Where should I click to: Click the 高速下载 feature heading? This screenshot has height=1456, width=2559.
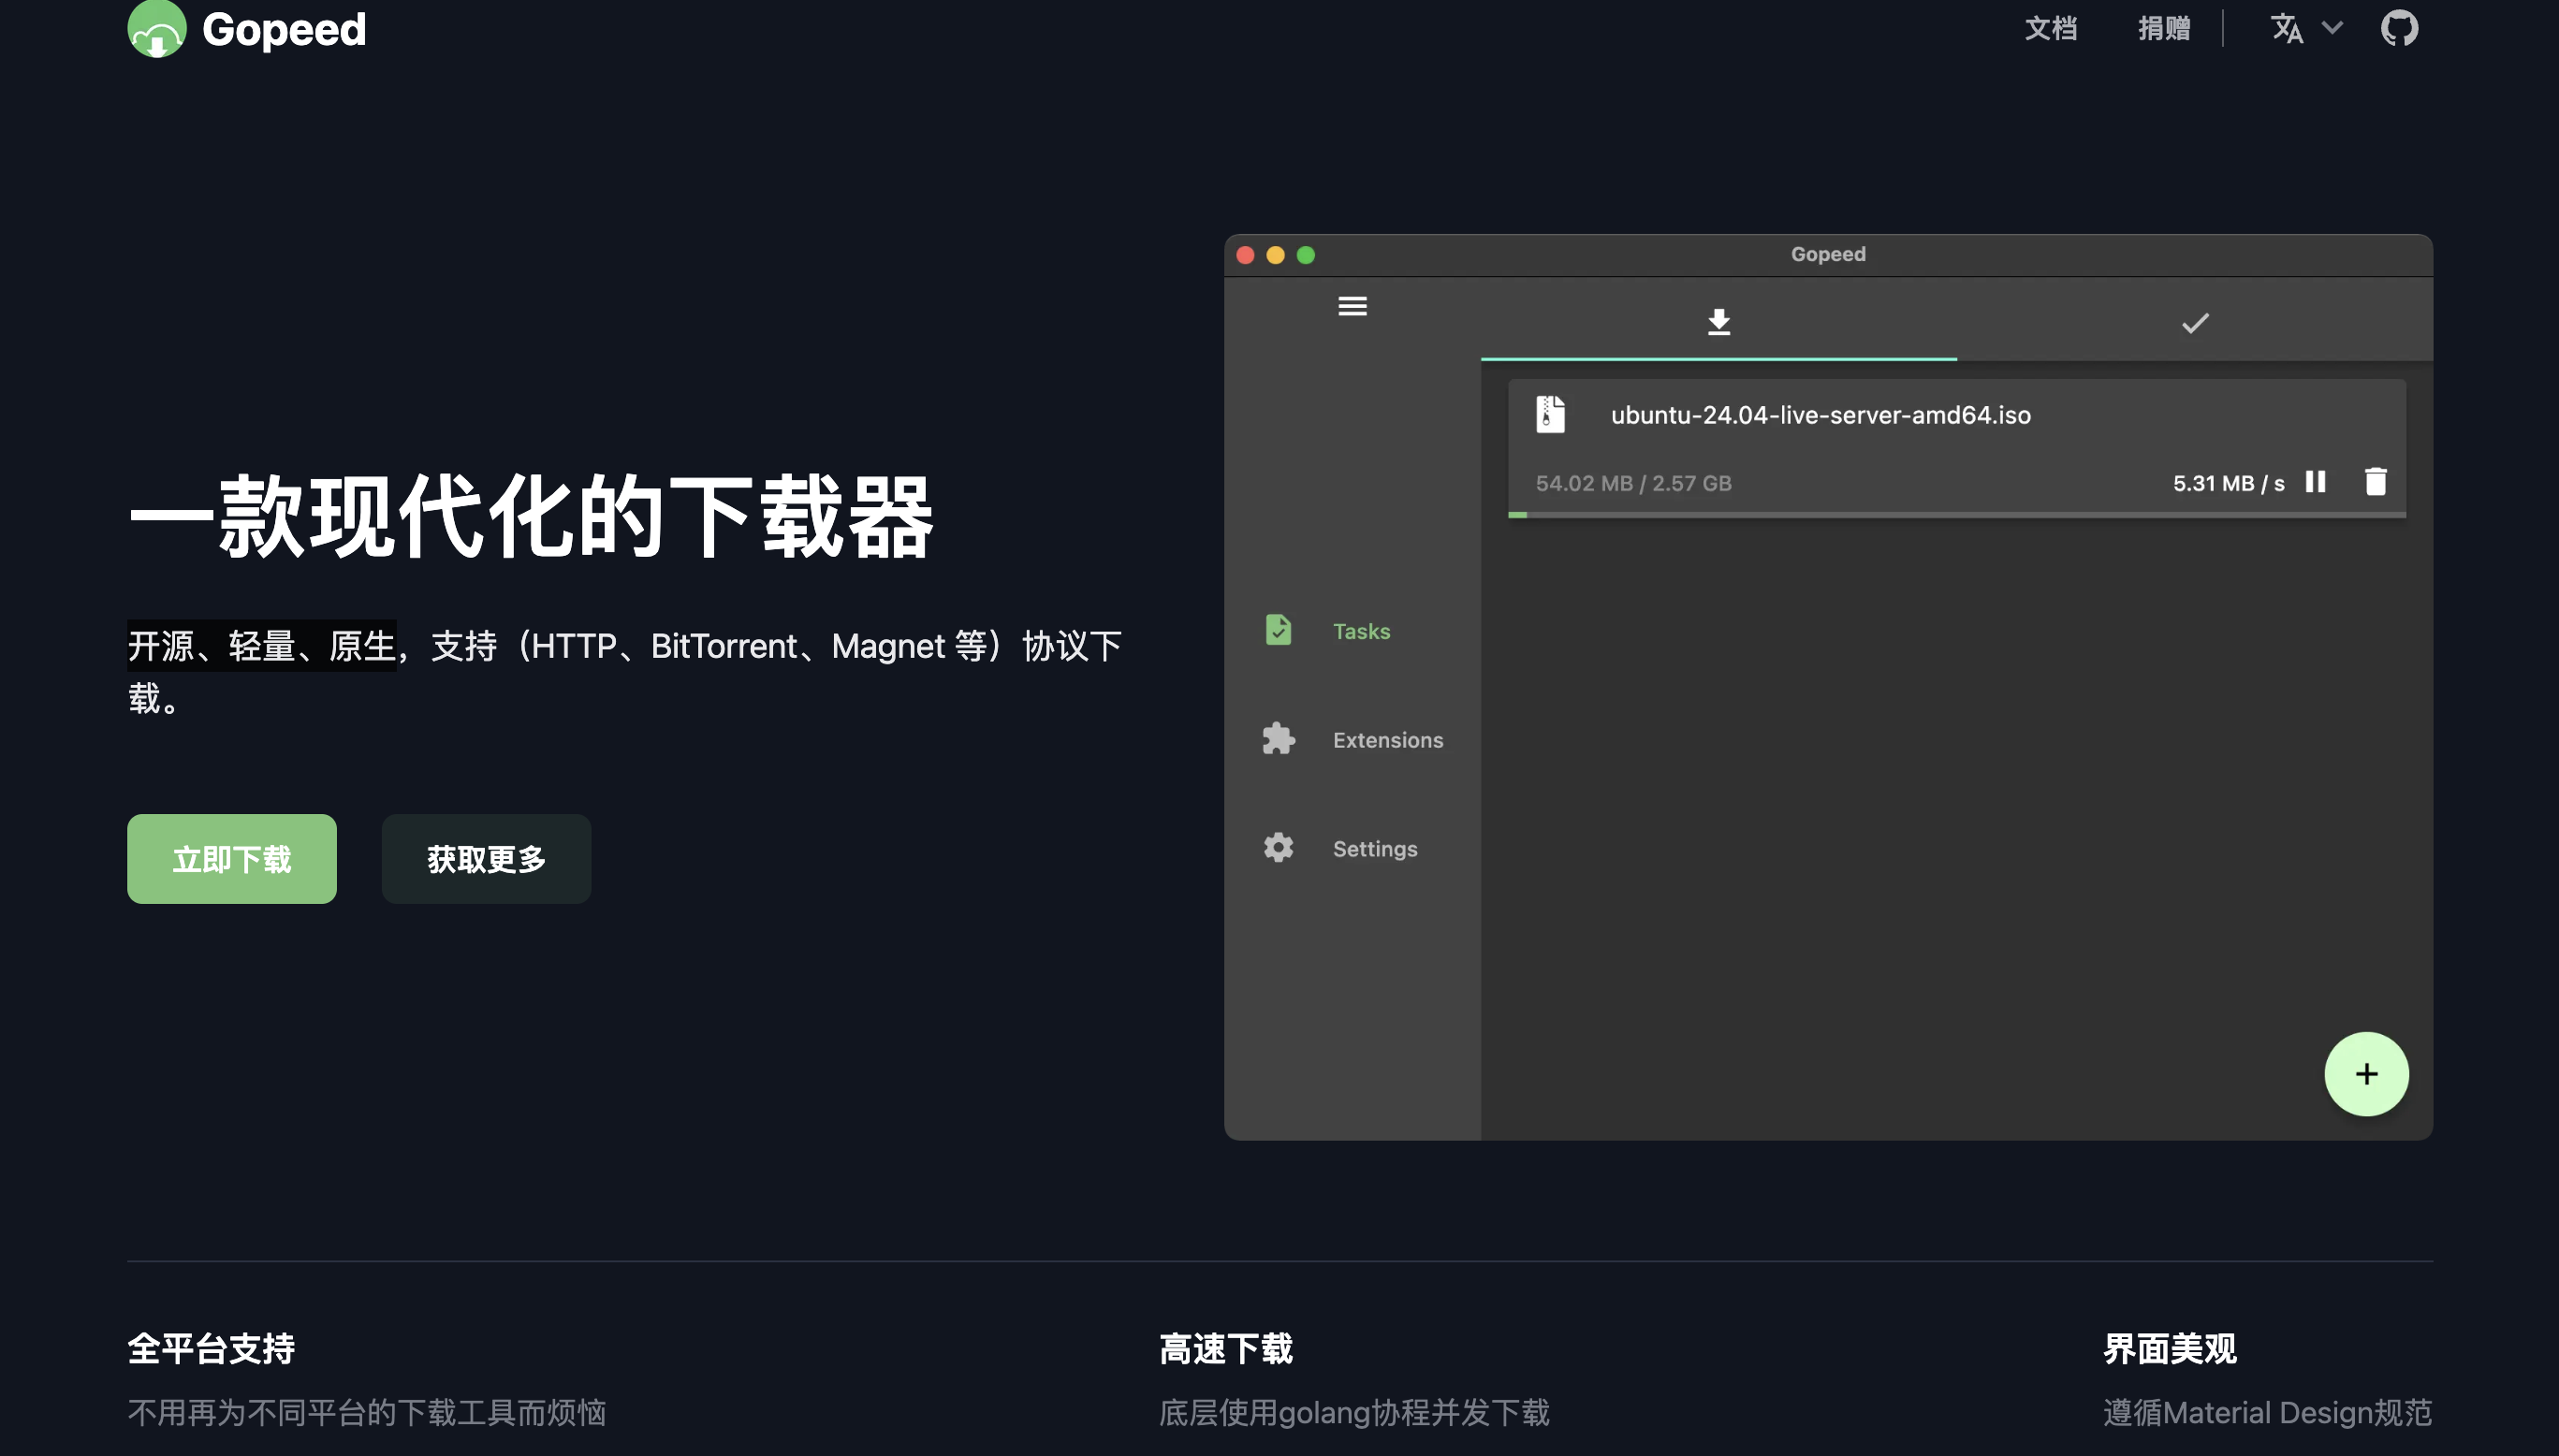click(1226, 1348)
